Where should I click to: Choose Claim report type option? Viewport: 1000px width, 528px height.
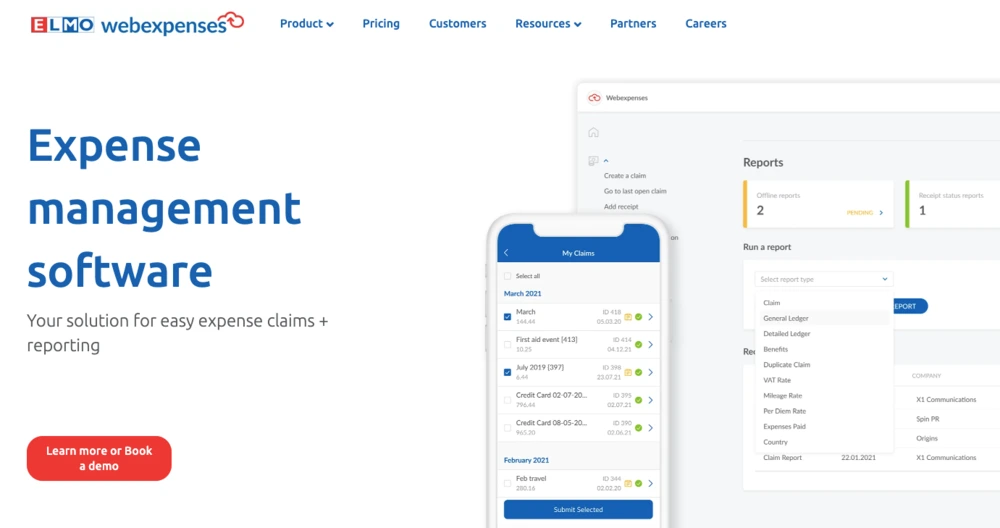click(x=772, y=303)
